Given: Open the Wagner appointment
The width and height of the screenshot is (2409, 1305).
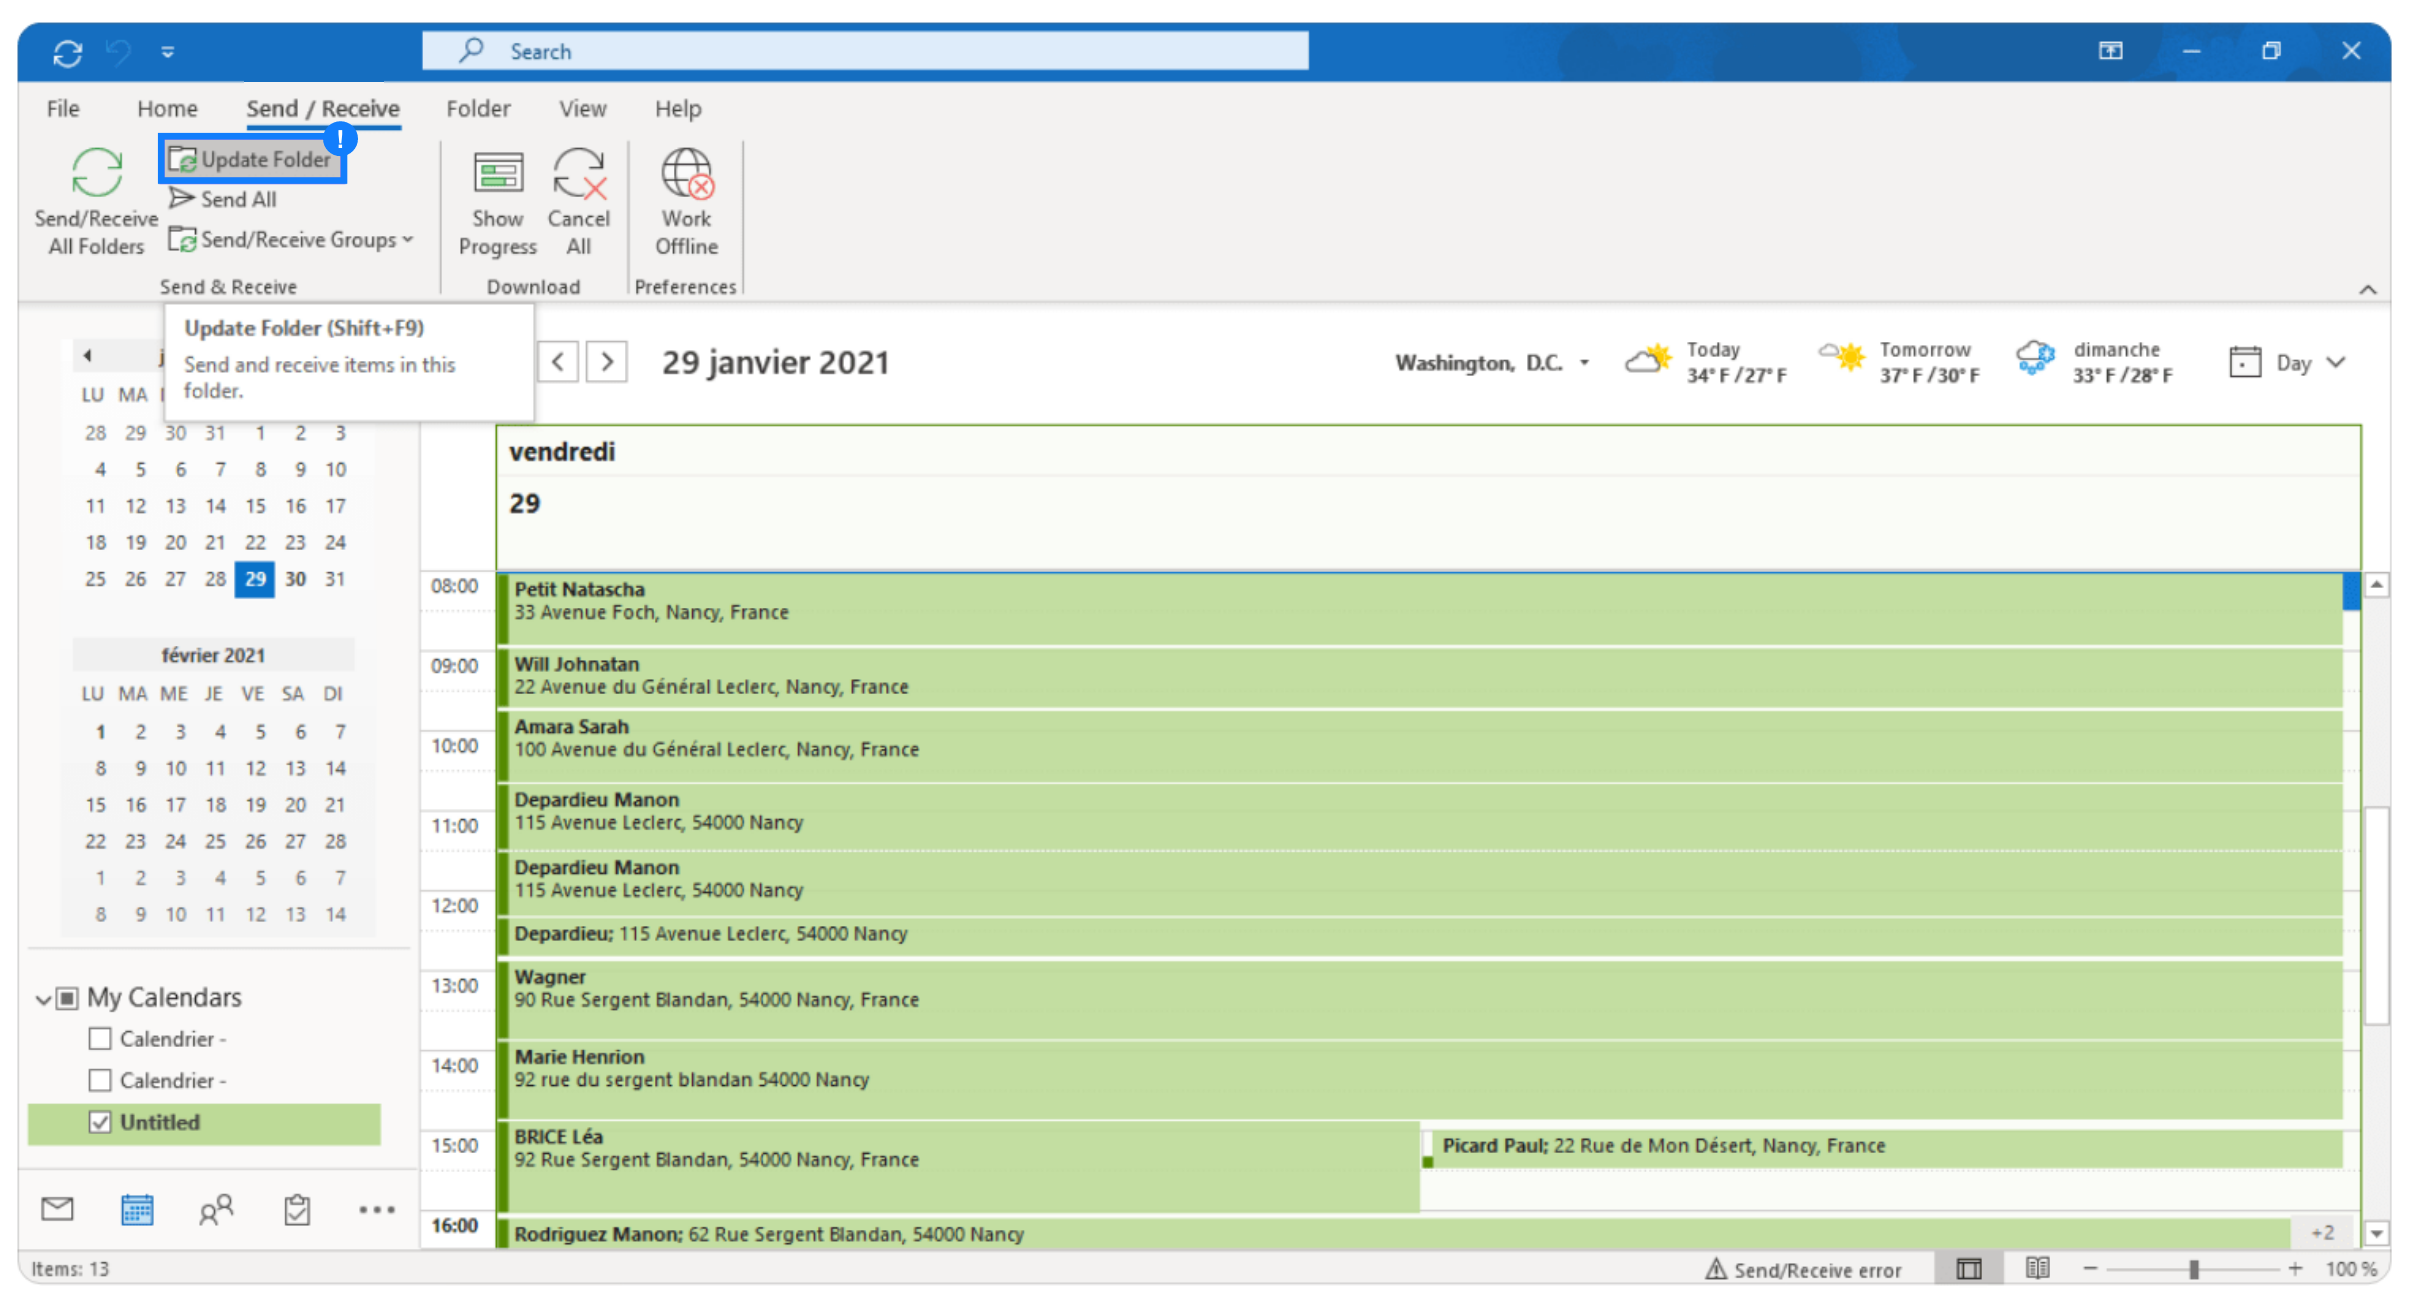Looking at the screenshot, I should coord(1420,998).
